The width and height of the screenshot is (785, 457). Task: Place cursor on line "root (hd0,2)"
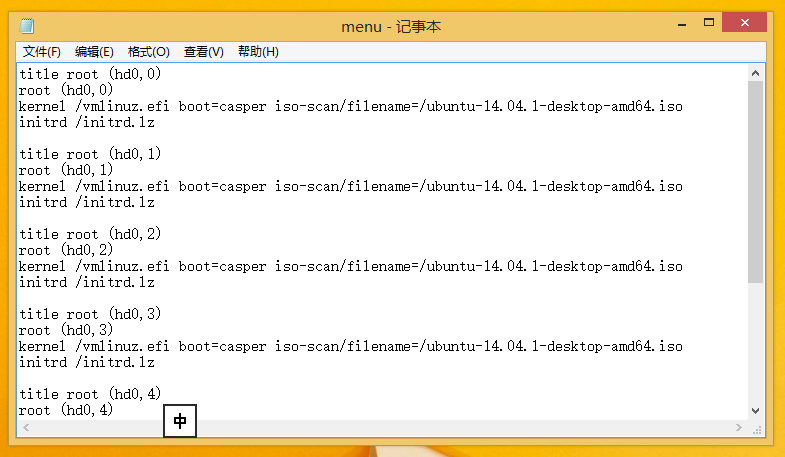66,250
